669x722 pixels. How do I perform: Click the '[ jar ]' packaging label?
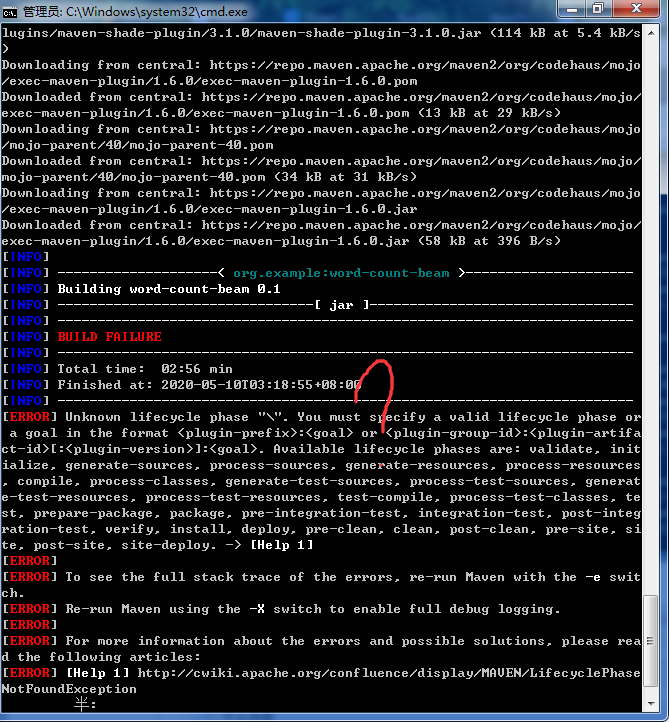[x=342, y=305]
